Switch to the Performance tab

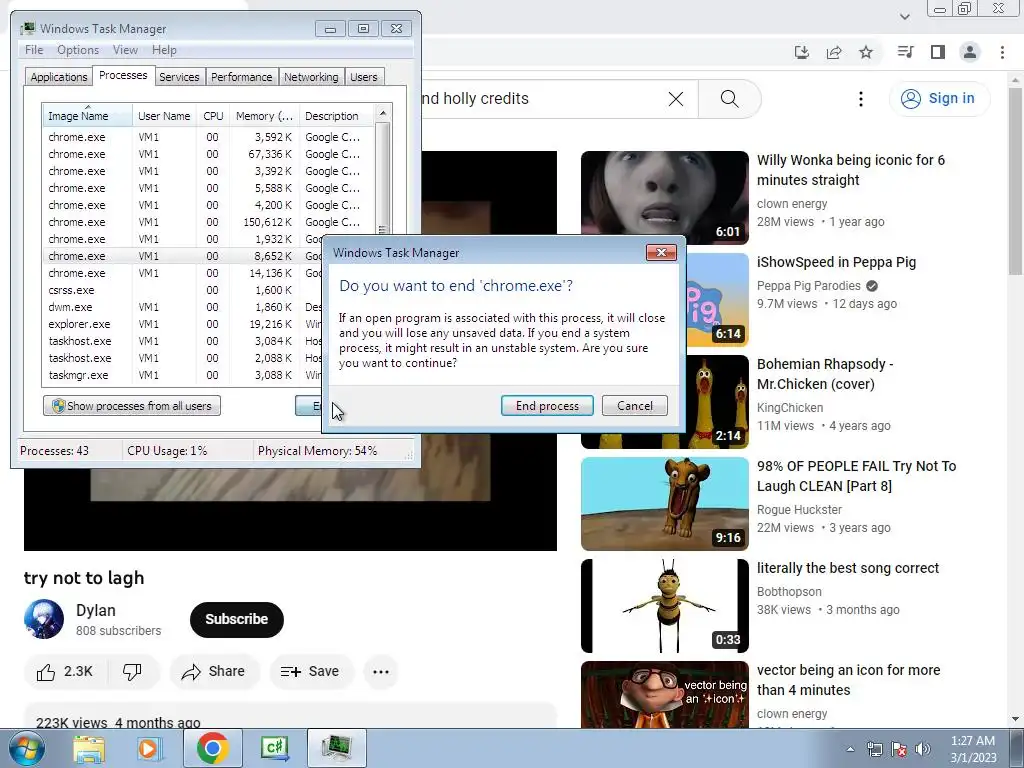pyautogui.click(x=242, y=77)
